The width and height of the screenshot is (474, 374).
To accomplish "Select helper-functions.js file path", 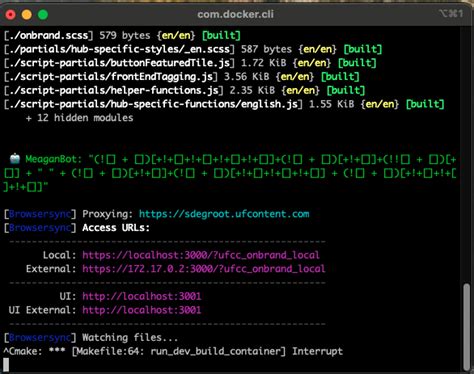I will click(x=114, y=90).
